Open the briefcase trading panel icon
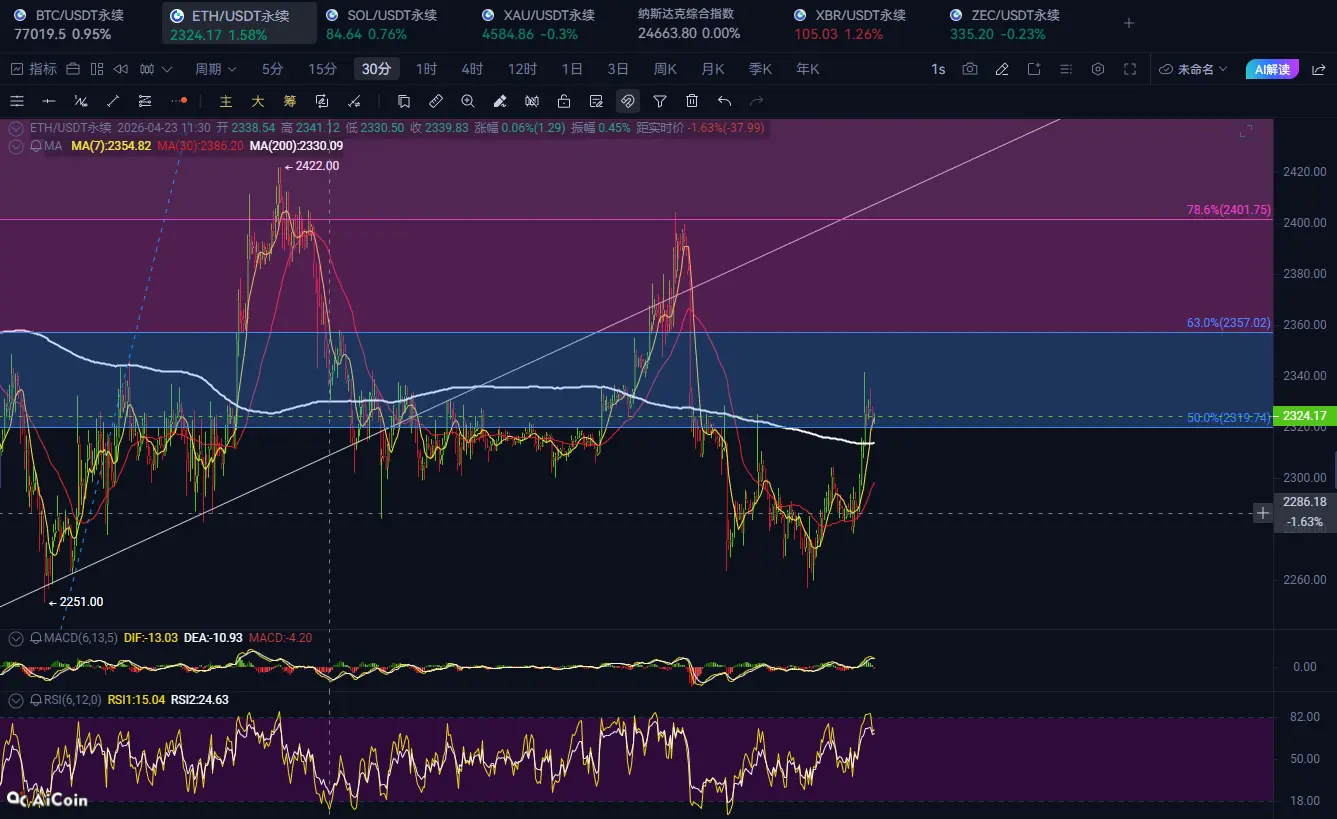The height and width of the screenshot is (819, 1337). (72, 69)
